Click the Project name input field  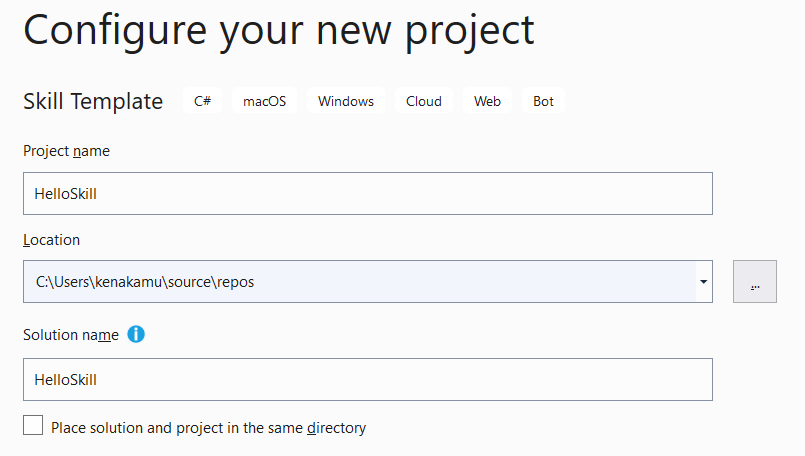coord(367,194)
